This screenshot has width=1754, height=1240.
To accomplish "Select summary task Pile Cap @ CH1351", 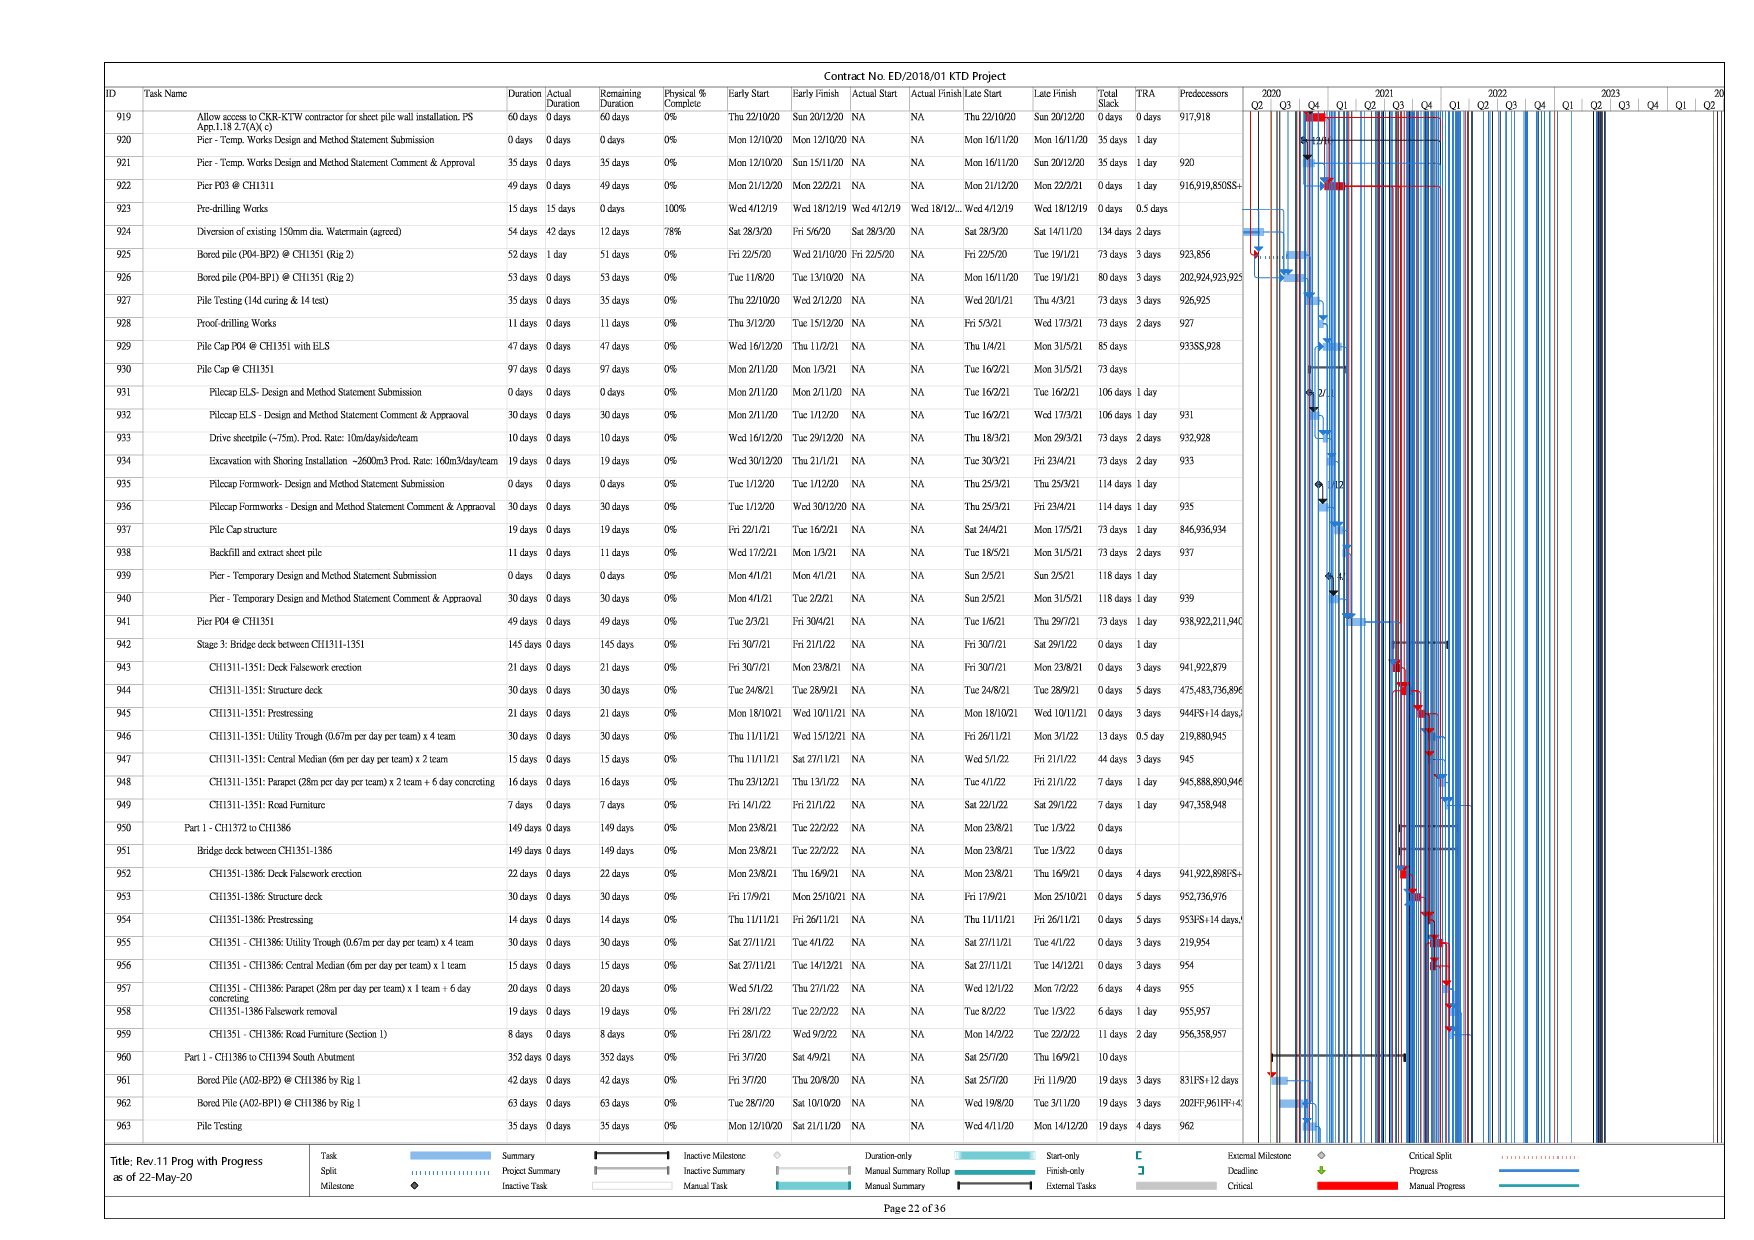I will click(235, 369).
